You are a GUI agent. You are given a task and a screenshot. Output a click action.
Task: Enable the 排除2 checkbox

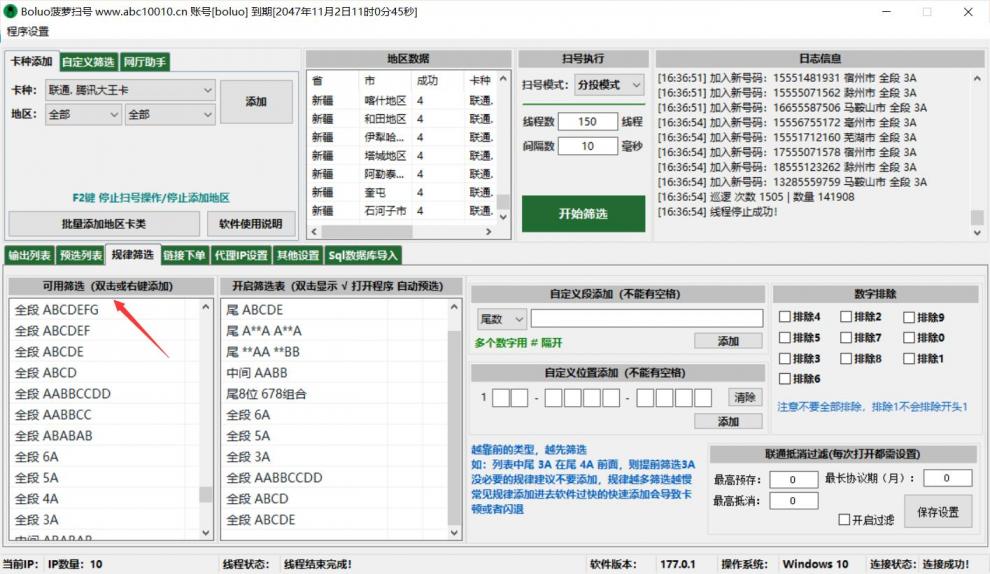tap(846, 317)
